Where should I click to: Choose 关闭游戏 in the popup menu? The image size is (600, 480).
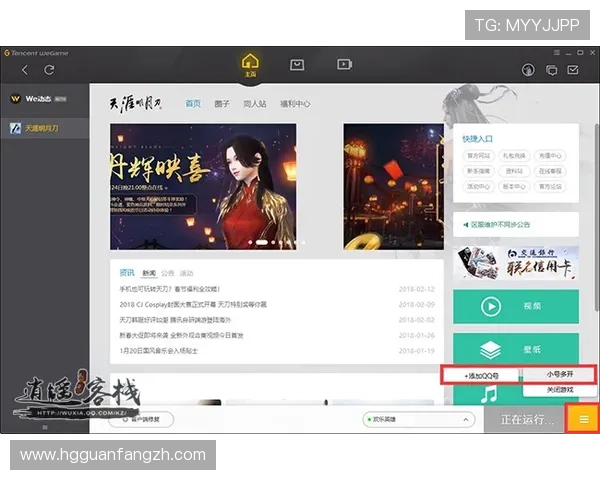pyautogui.click(x=559, y=390)
